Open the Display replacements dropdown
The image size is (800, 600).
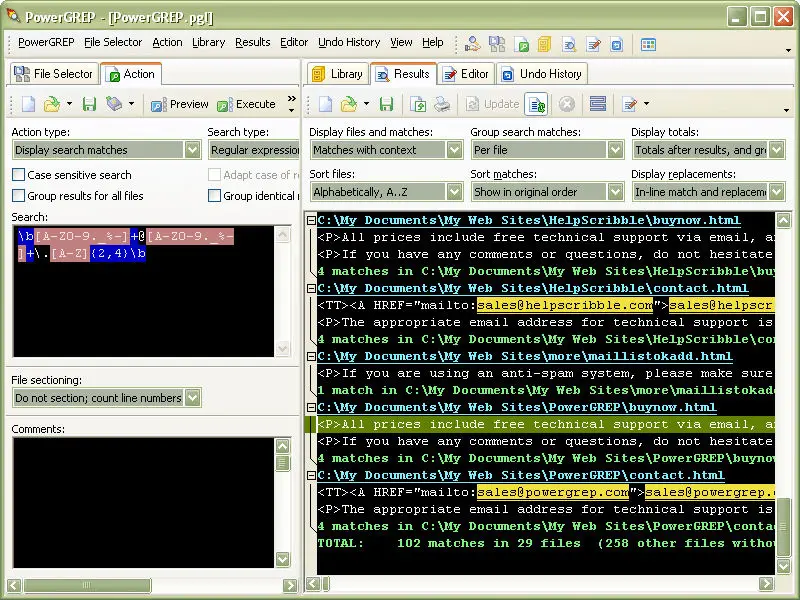[x=777, y=192]
